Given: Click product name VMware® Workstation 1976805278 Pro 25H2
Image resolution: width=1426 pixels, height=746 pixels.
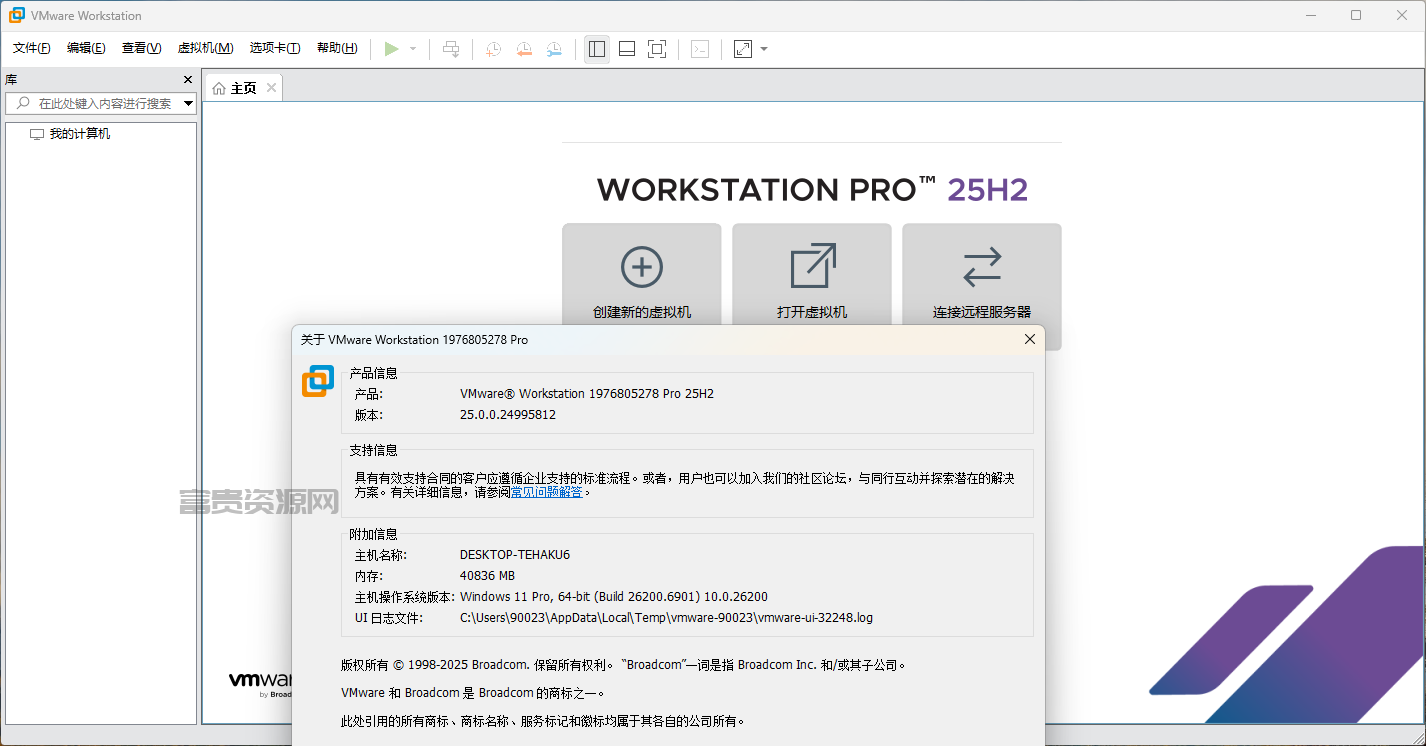Looking at the screenshot, I should [587, 393].
